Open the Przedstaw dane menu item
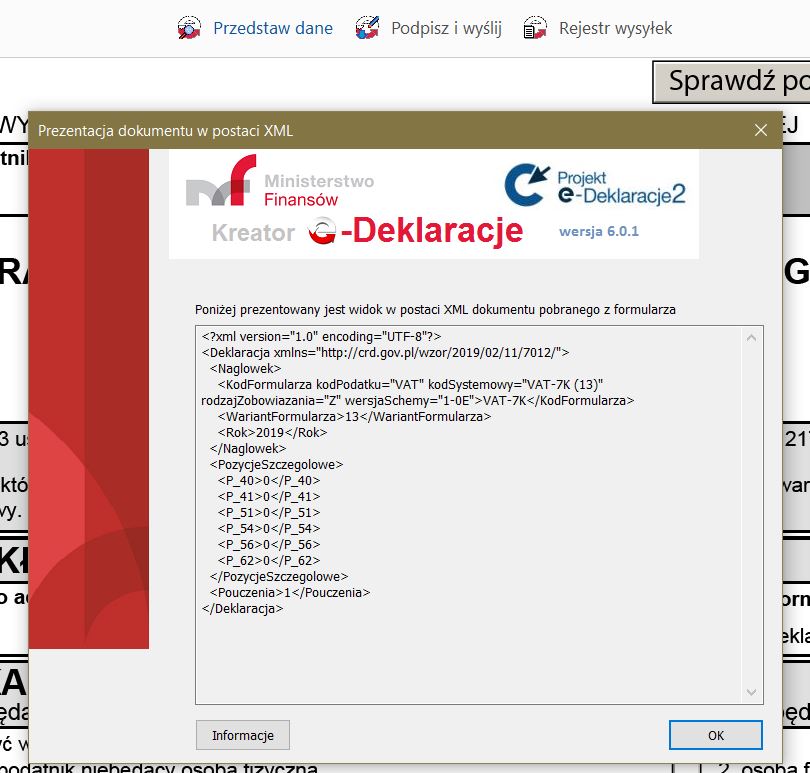The height and width of the screenshot is (773, 810). (x=272, y=28)
